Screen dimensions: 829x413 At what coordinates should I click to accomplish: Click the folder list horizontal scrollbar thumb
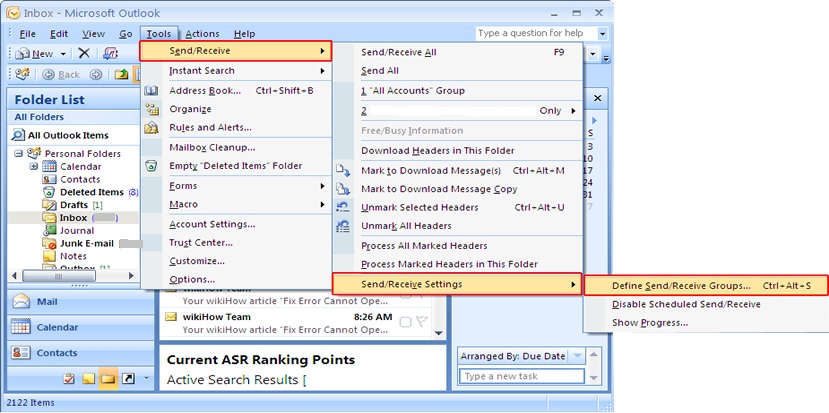[x=59, y=276]
